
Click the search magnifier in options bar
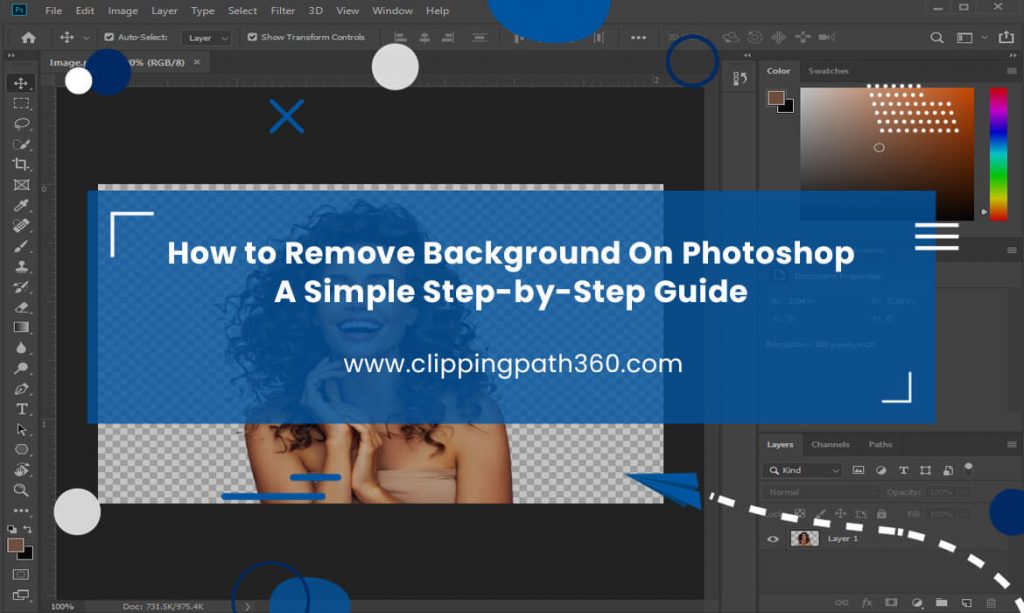point(936,37)
